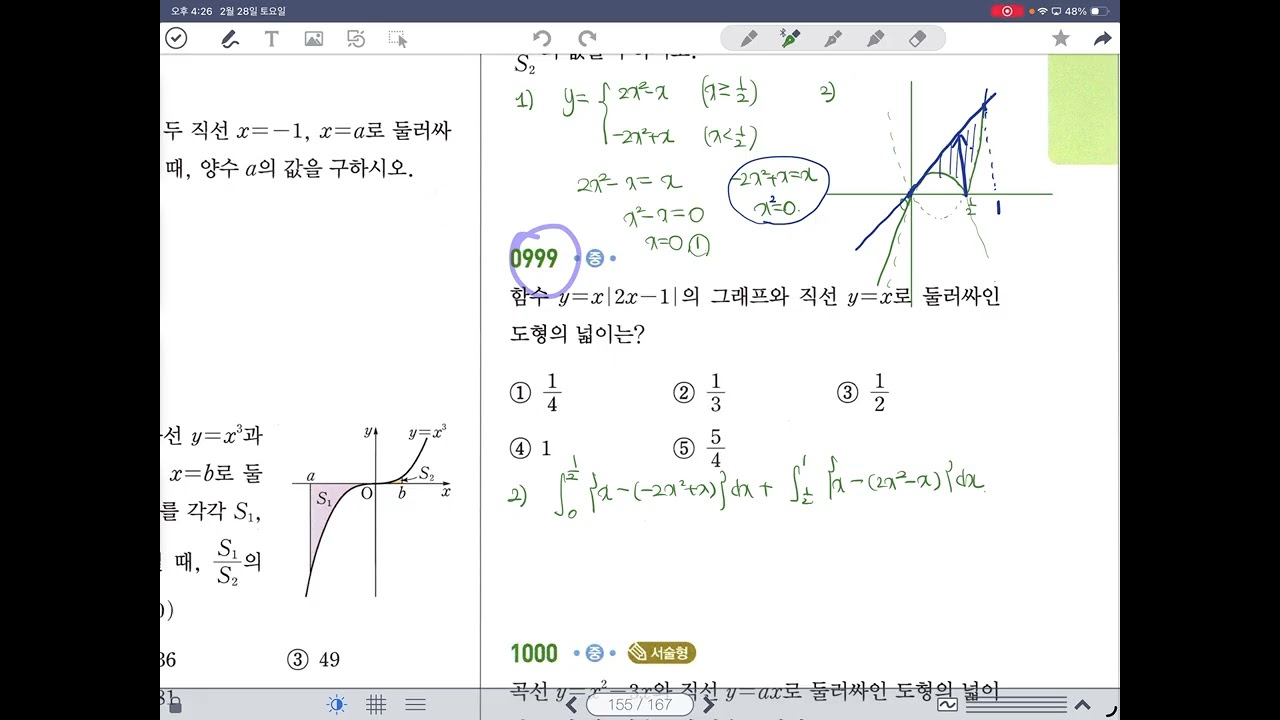Select the shape recognition tool

(x=356, y=39)
